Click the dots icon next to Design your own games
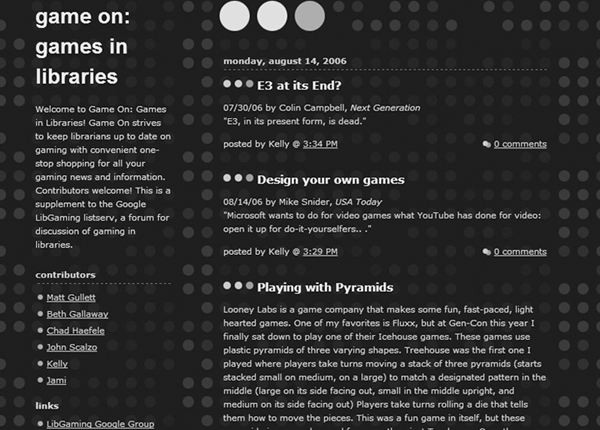This screenshot has height=430, width=600. click(x=238, y=179)
